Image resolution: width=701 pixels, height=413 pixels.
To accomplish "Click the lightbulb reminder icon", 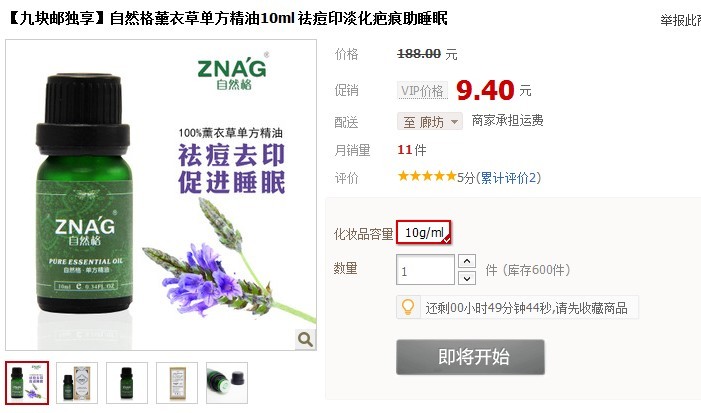I will point(408,308).
